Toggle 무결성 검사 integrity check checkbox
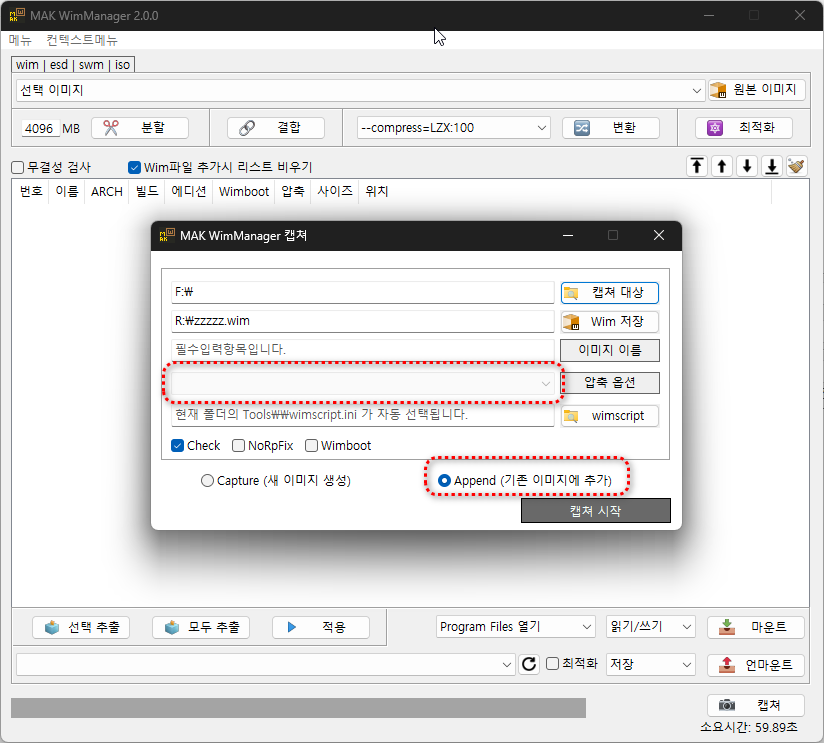Image resolution: width=824 pixels, height=743 pixels. [17, 167]
